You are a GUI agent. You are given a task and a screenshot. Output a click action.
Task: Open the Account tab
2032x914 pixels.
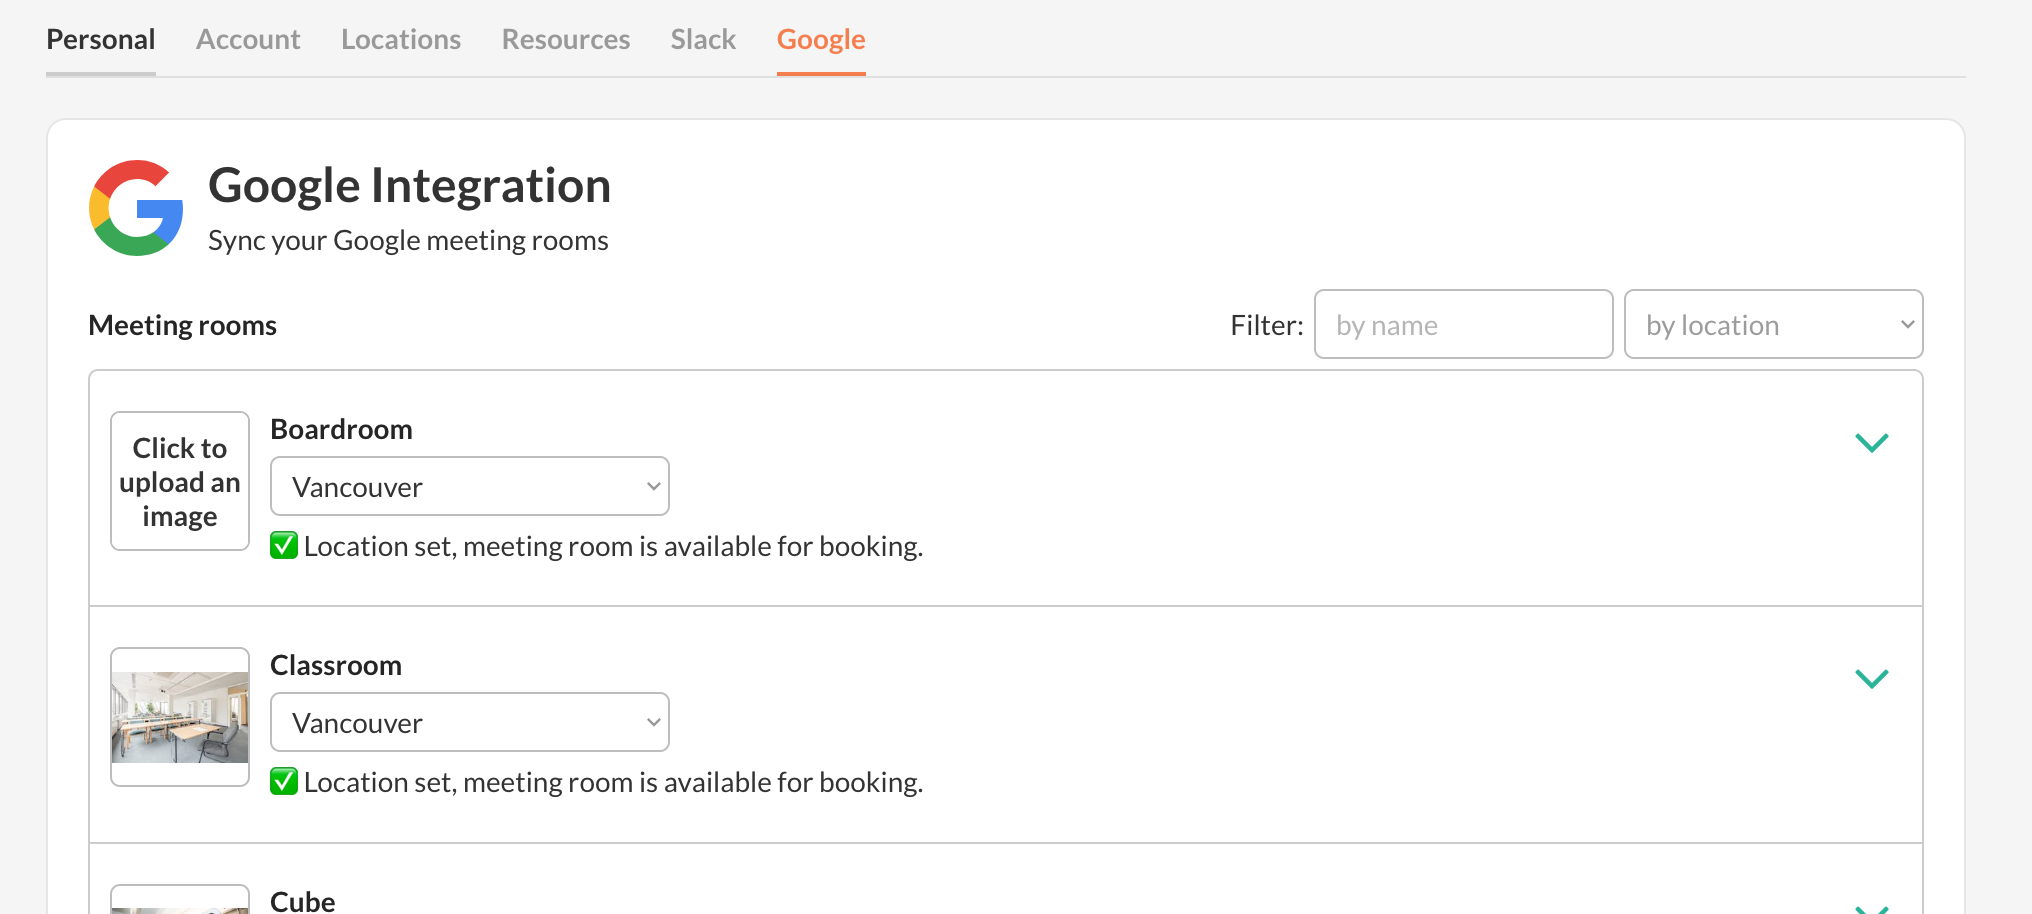(x=248, y=40)
